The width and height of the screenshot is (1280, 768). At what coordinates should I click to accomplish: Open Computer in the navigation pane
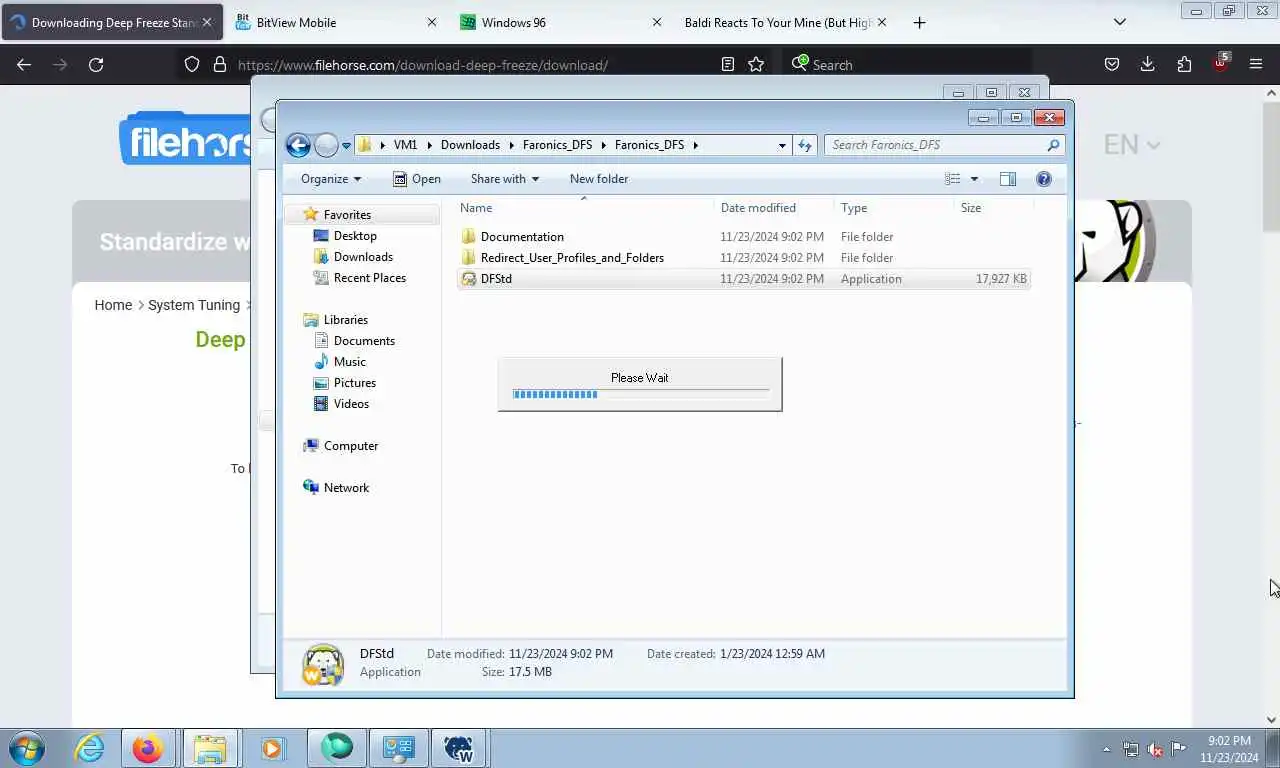click(x=350, y=446)
